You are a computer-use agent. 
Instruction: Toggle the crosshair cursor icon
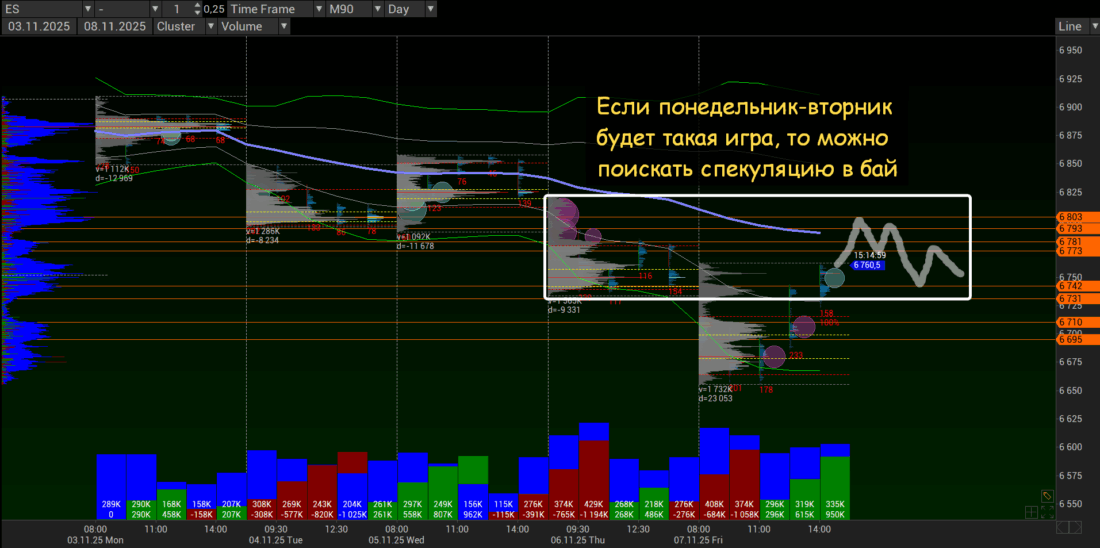pos(1031,512)
